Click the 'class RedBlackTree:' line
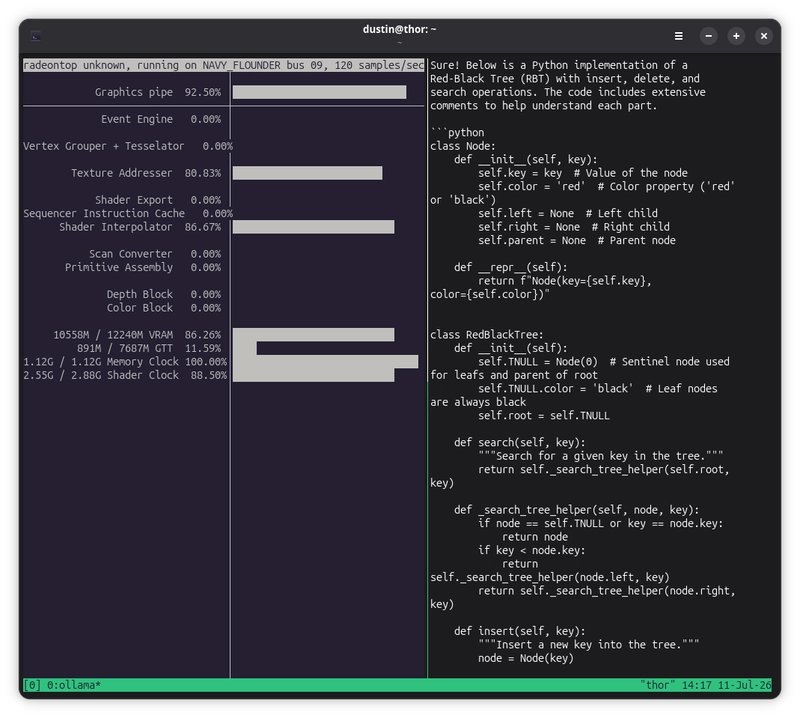This screenshot has width=800, height=718. [487, 335]
